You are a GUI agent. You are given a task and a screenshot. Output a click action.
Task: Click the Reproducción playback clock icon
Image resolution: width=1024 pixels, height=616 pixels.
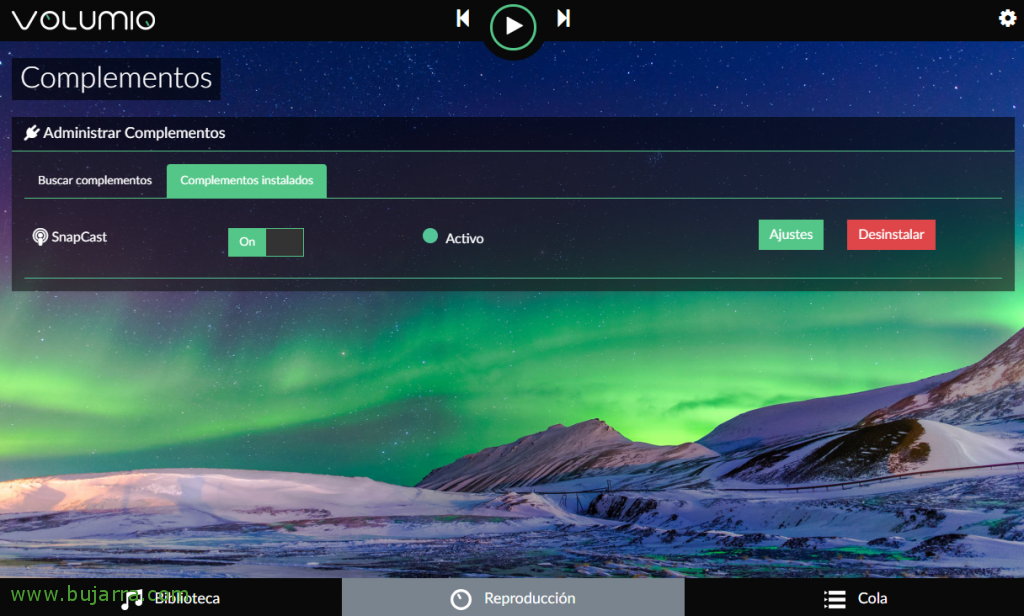point(461,598)
